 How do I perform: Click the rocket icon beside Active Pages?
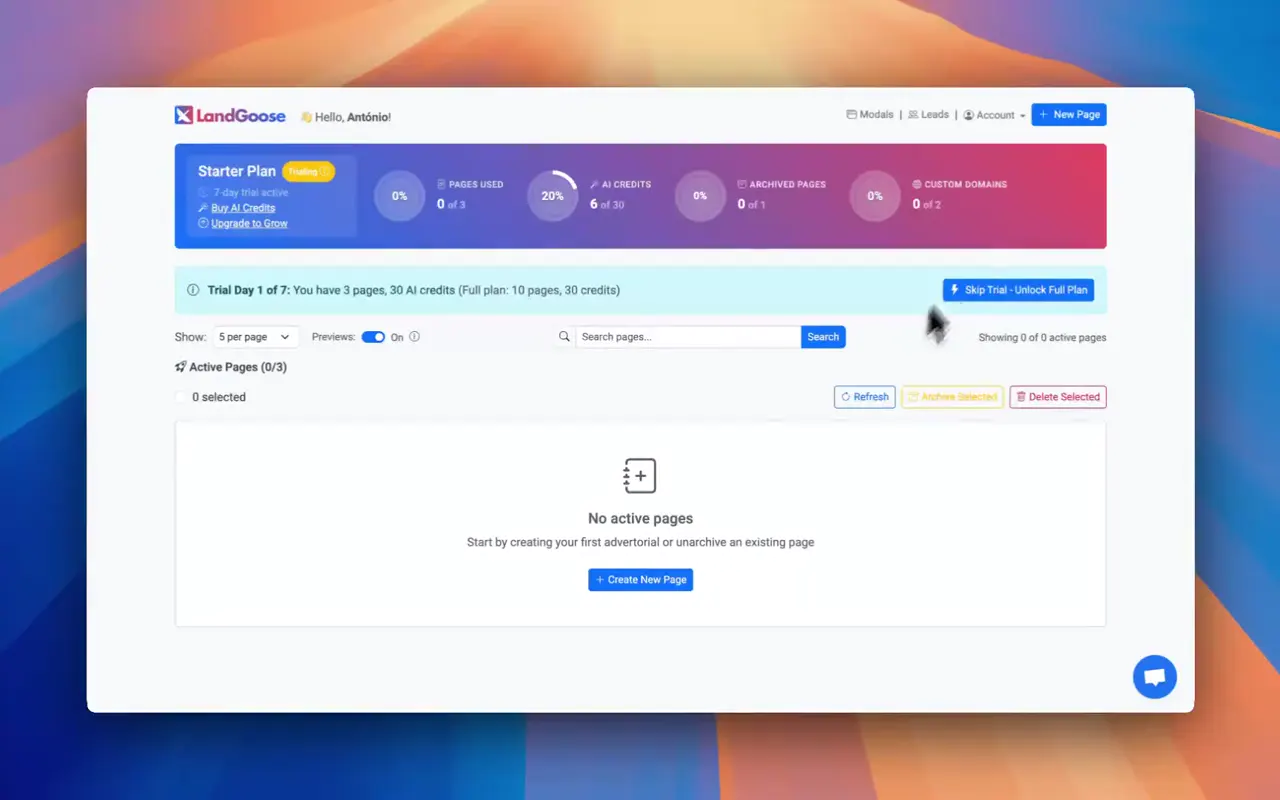(x=181, y=367)
